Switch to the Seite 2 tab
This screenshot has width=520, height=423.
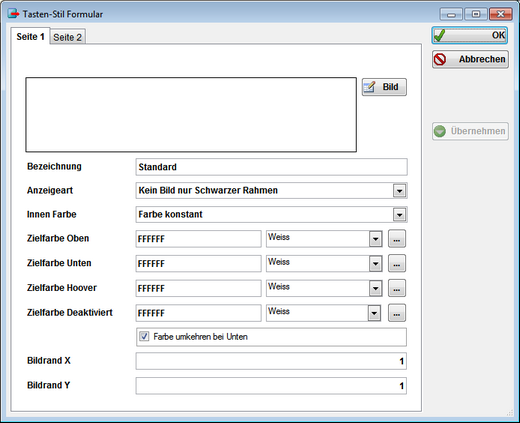tap(68, 37)
